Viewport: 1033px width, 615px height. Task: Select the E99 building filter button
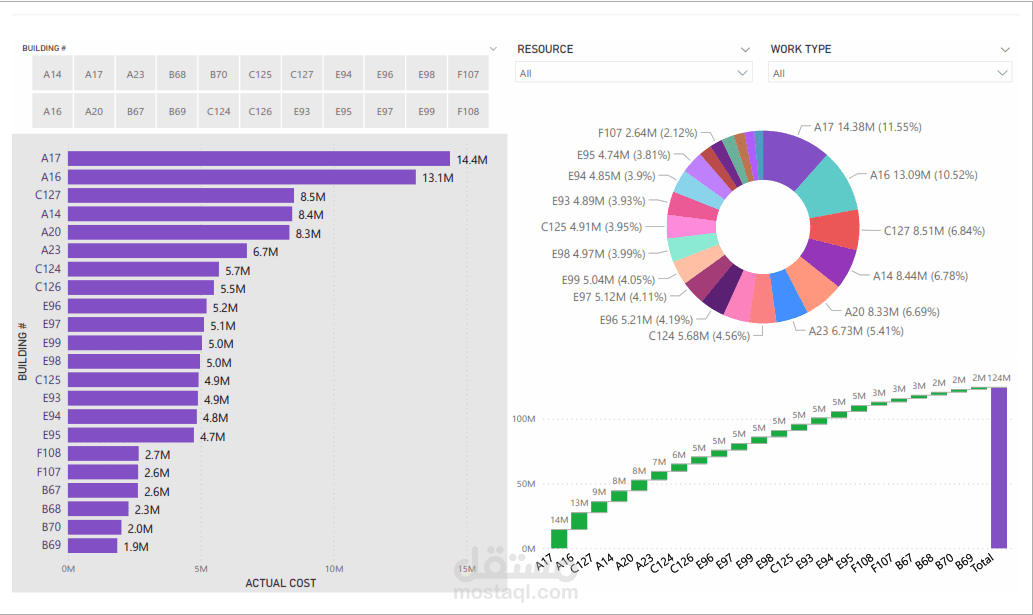[x=426, y=111]
